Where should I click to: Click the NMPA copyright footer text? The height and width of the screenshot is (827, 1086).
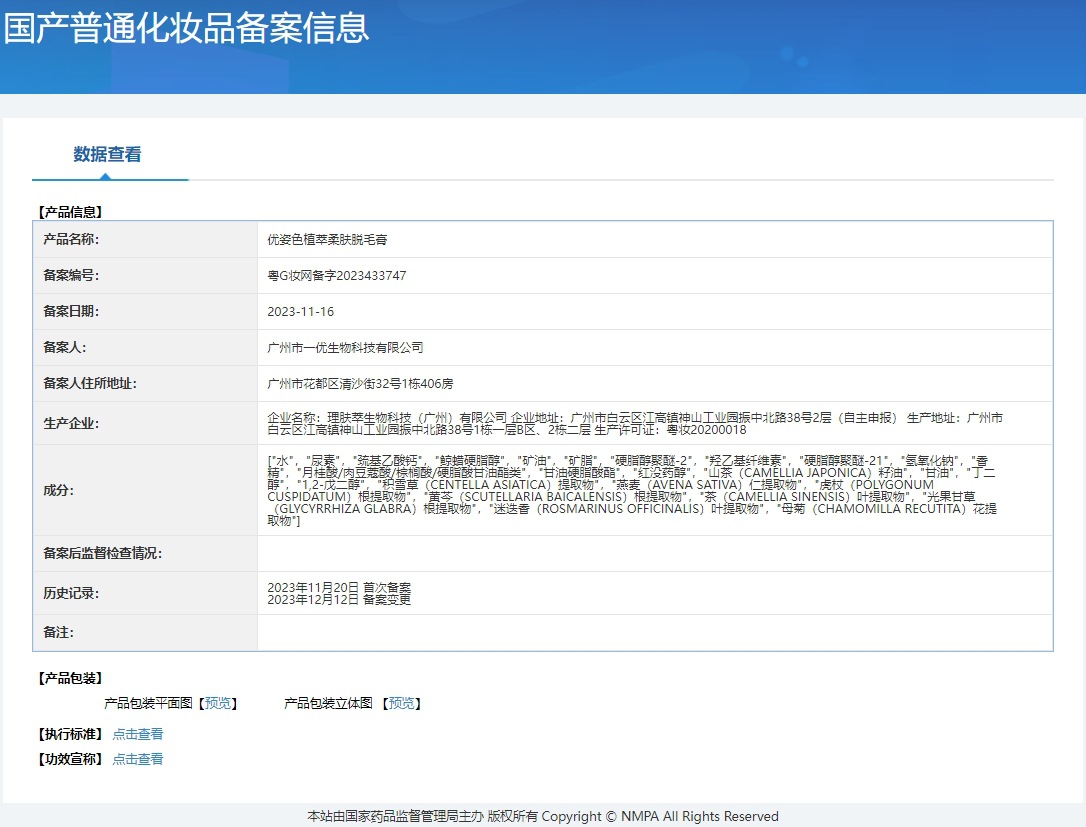(x=542, y=816)
